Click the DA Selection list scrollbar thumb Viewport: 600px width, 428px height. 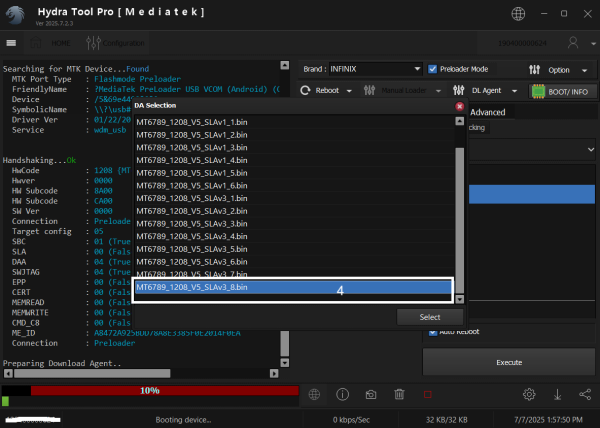pos(460,220)
